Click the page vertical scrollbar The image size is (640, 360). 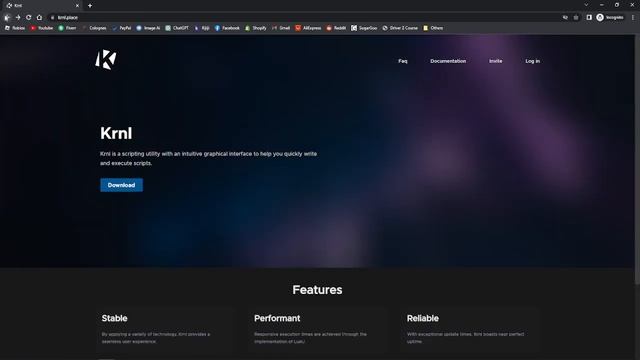pyautogui.click(x=637, y=159)
